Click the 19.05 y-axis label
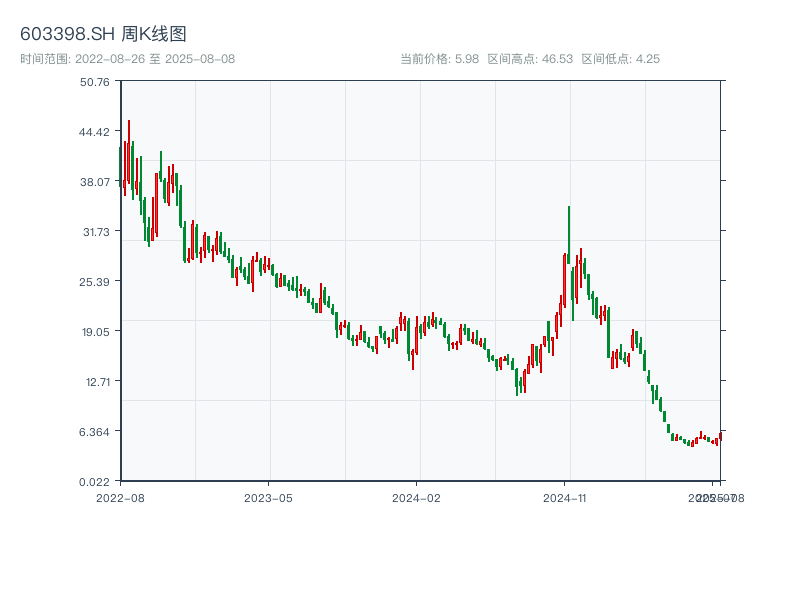 [95, 332]
